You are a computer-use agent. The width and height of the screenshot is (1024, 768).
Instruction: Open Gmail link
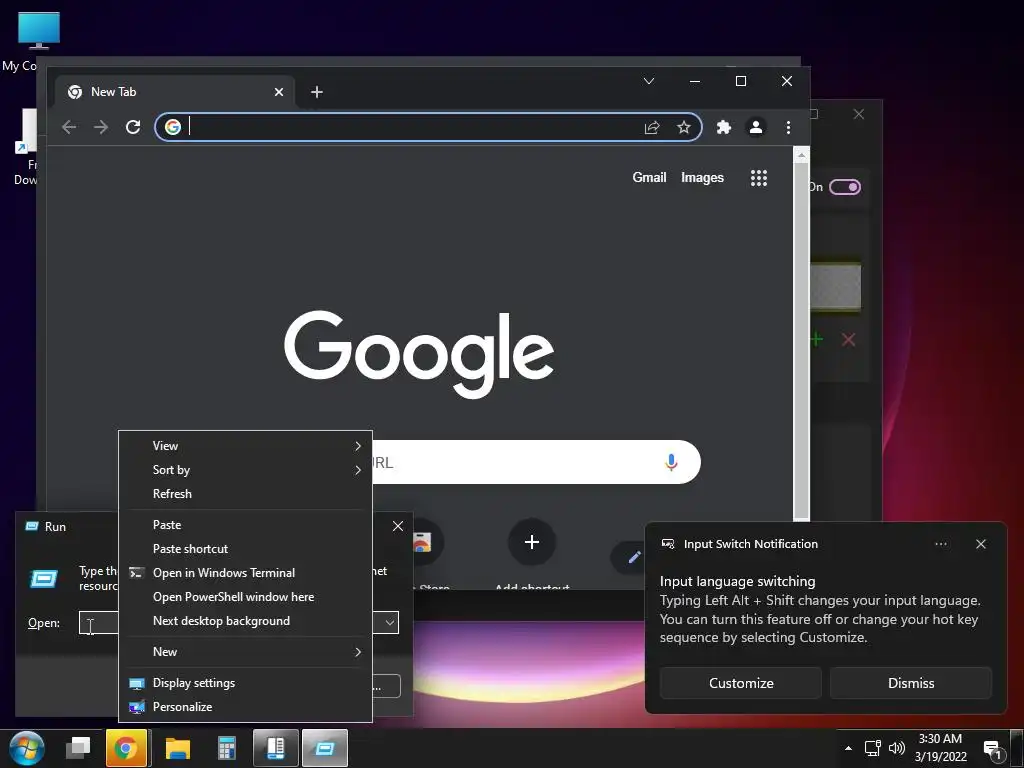[x=649, y=178]
